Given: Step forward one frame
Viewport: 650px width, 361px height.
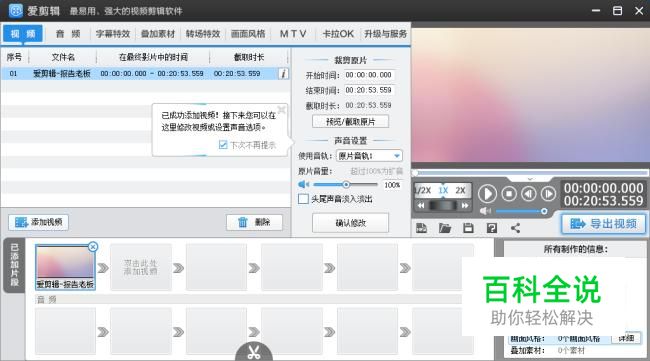Looking at the screenshot, I should point(548,194).
